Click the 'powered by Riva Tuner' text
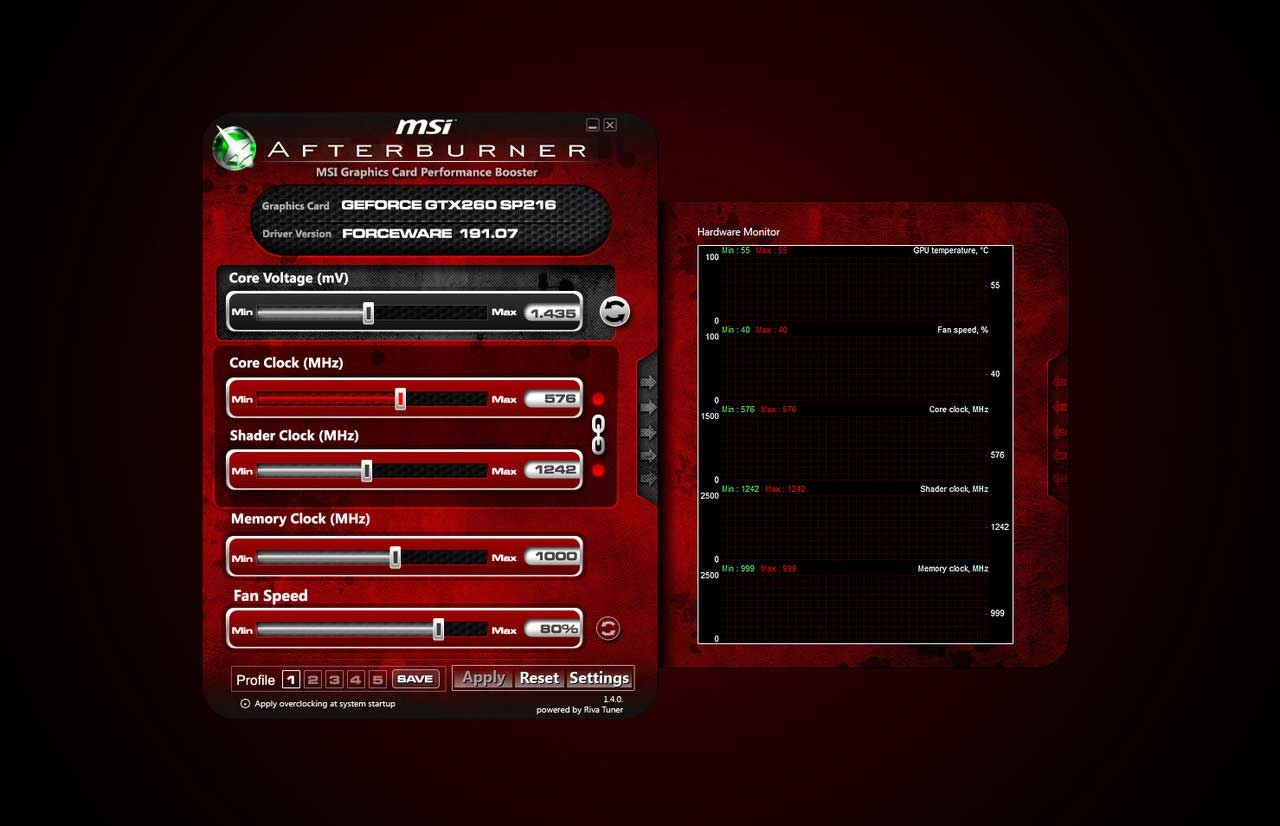 pyautogui.click(x=580, y=710)
